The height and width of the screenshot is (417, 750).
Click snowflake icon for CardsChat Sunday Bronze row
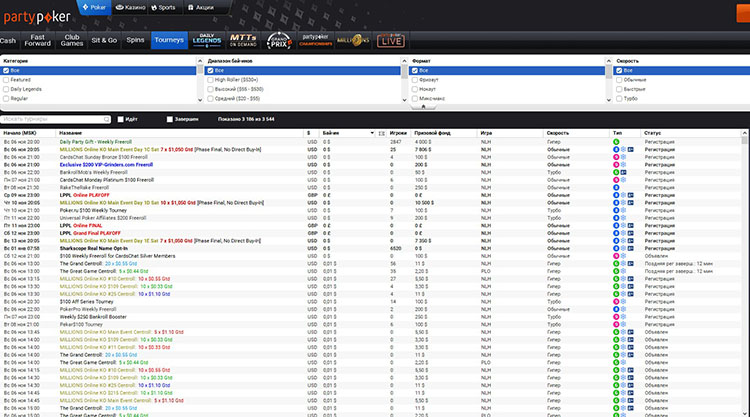[x=623, y=157]
